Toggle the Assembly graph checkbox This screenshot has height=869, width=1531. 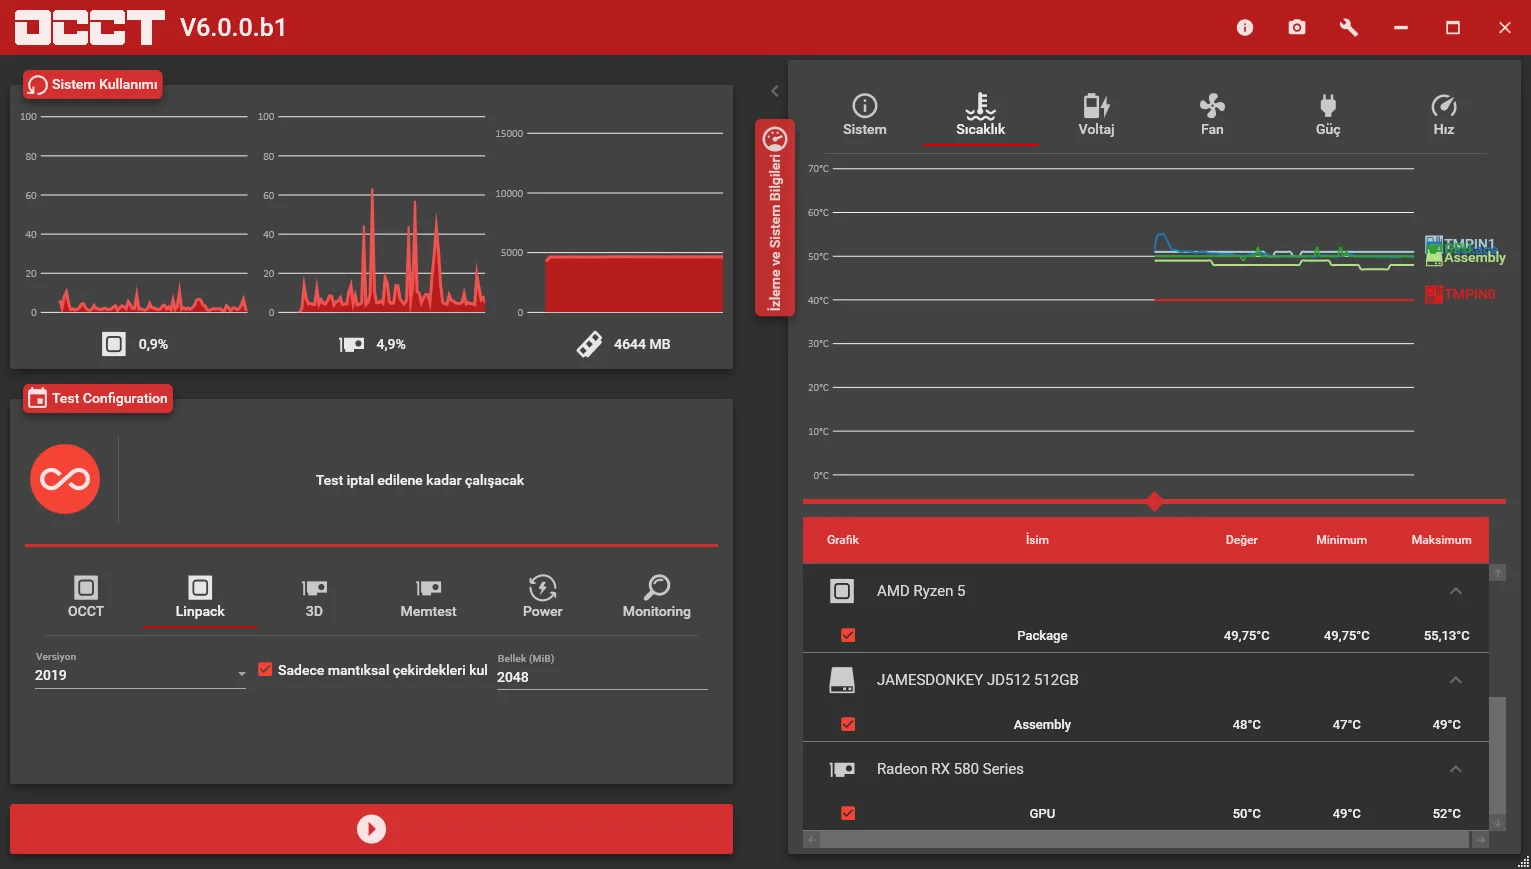[x=848, y=724]
